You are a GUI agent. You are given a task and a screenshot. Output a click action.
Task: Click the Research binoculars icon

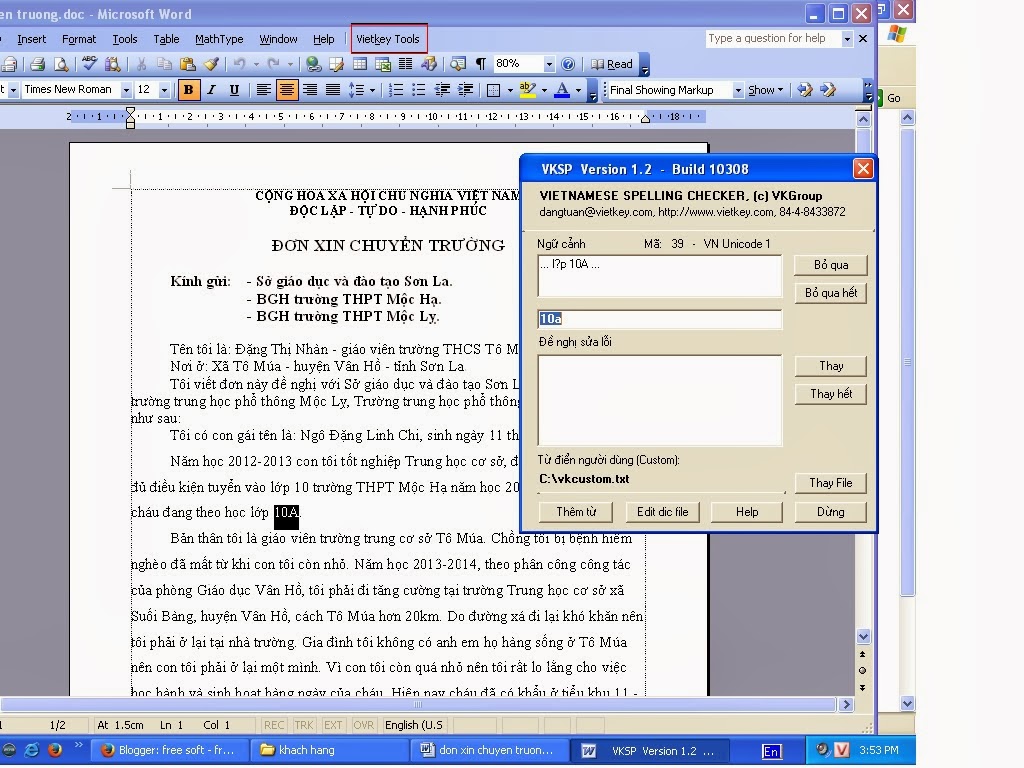click(x=112, y=64)
